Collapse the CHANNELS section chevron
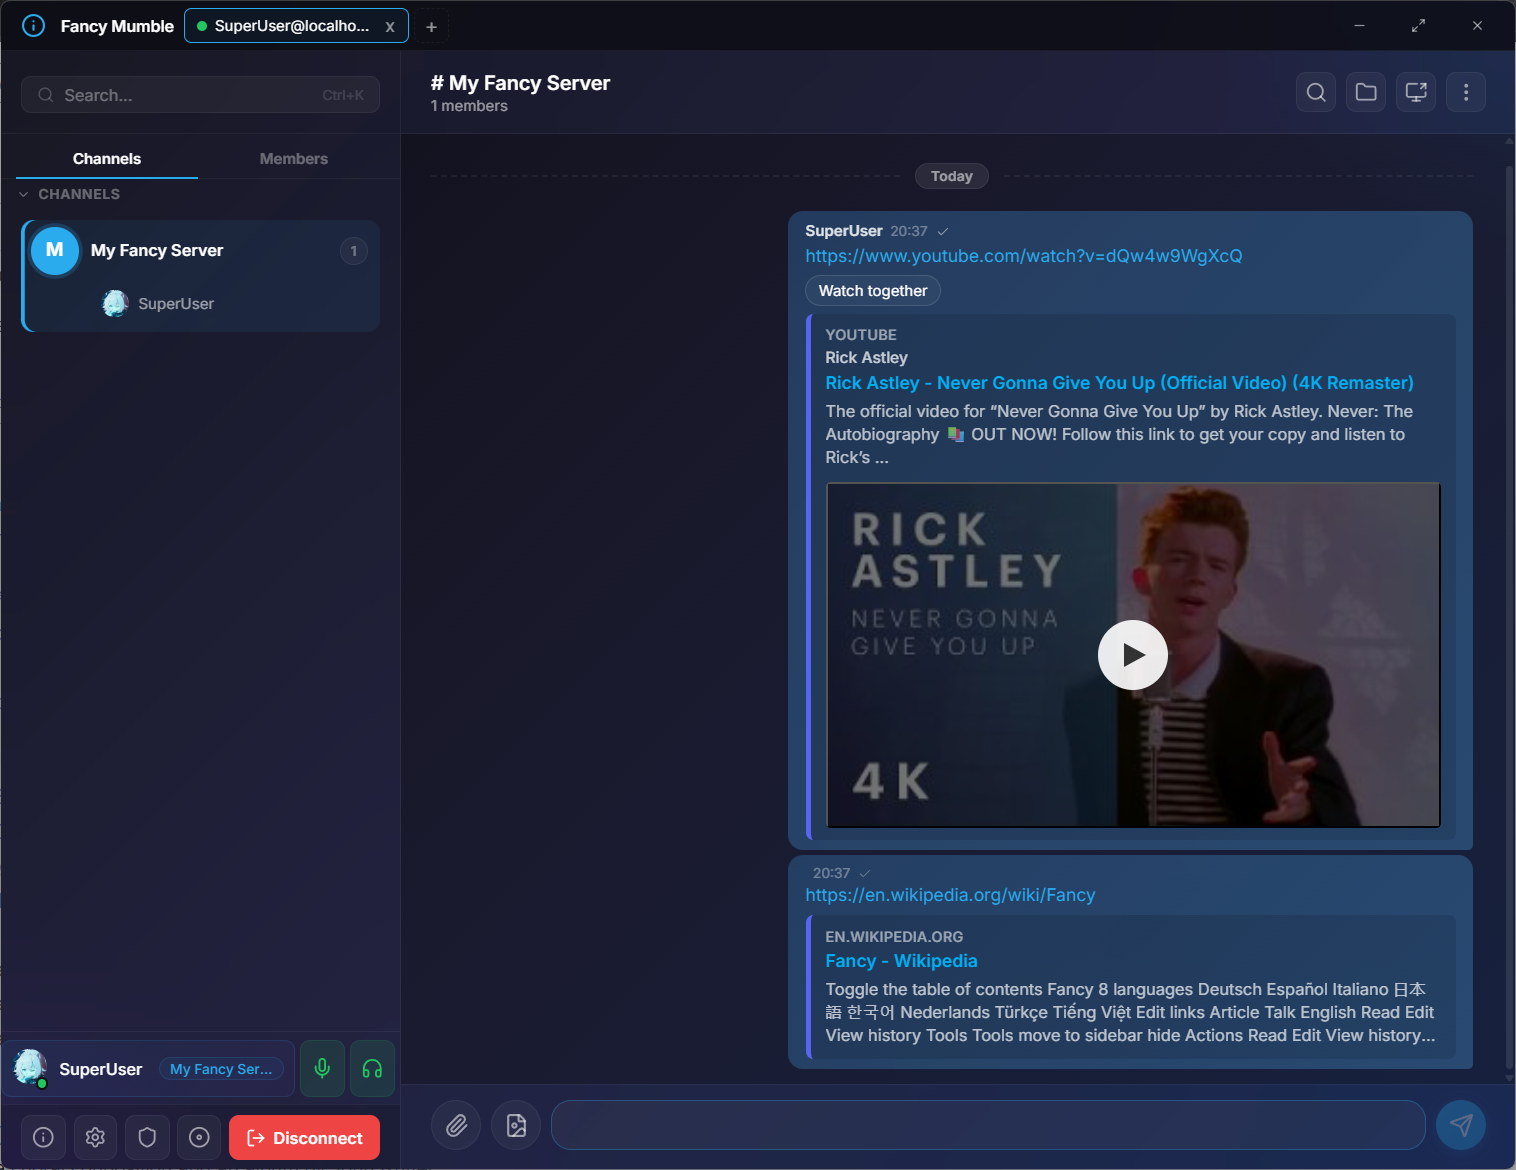Viewport: 1516px width, 1170px height. [x=24, y=194]
